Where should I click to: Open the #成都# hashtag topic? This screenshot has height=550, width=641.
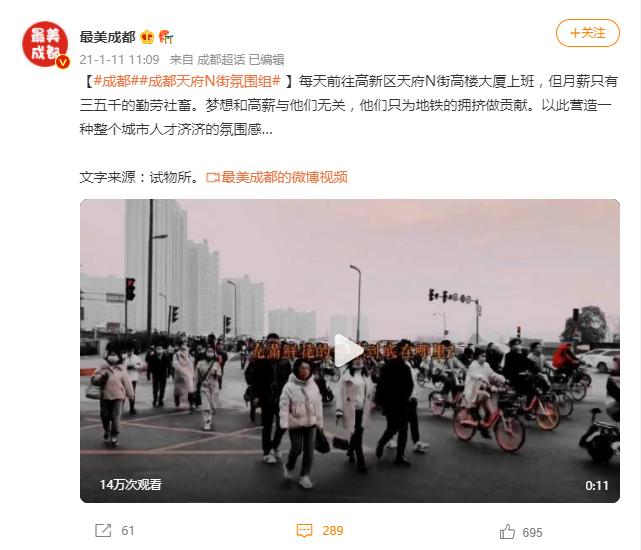click(x=112, y=81)
